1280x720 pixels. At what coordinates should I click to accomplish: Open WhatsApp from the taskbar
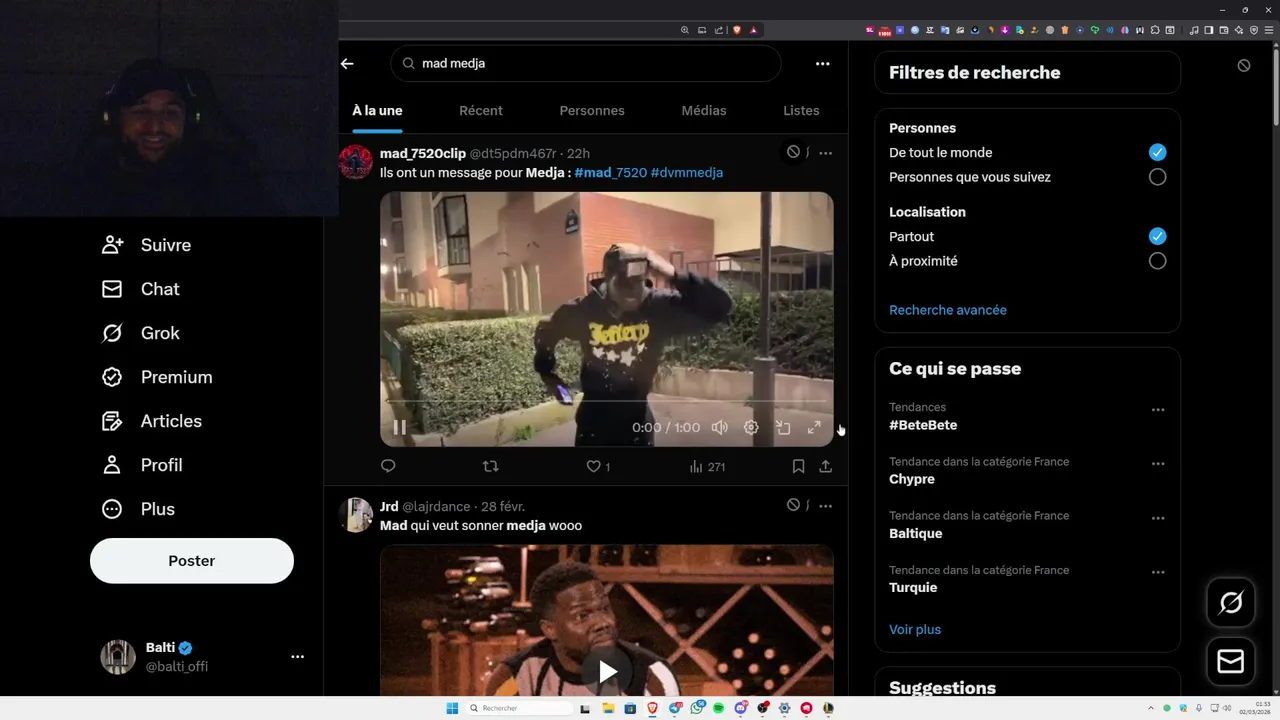(x=696, y=708)
